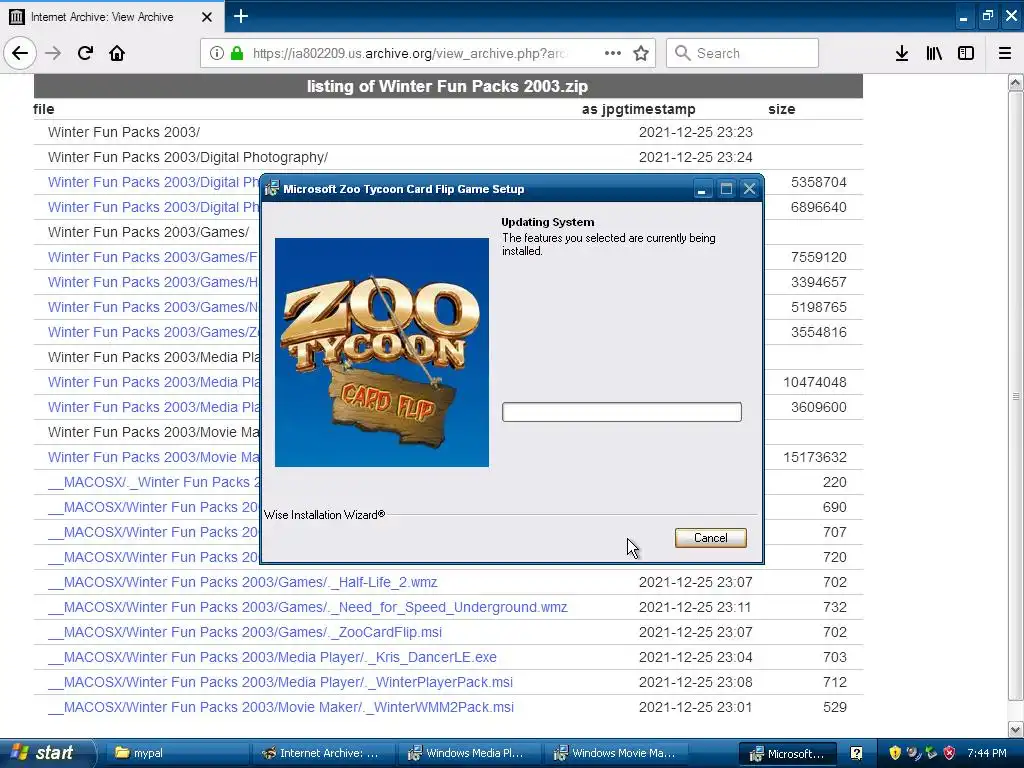Click the installation progress bar
The height and width of the screenshot is (768, 1024).
(x=622, y=412)
